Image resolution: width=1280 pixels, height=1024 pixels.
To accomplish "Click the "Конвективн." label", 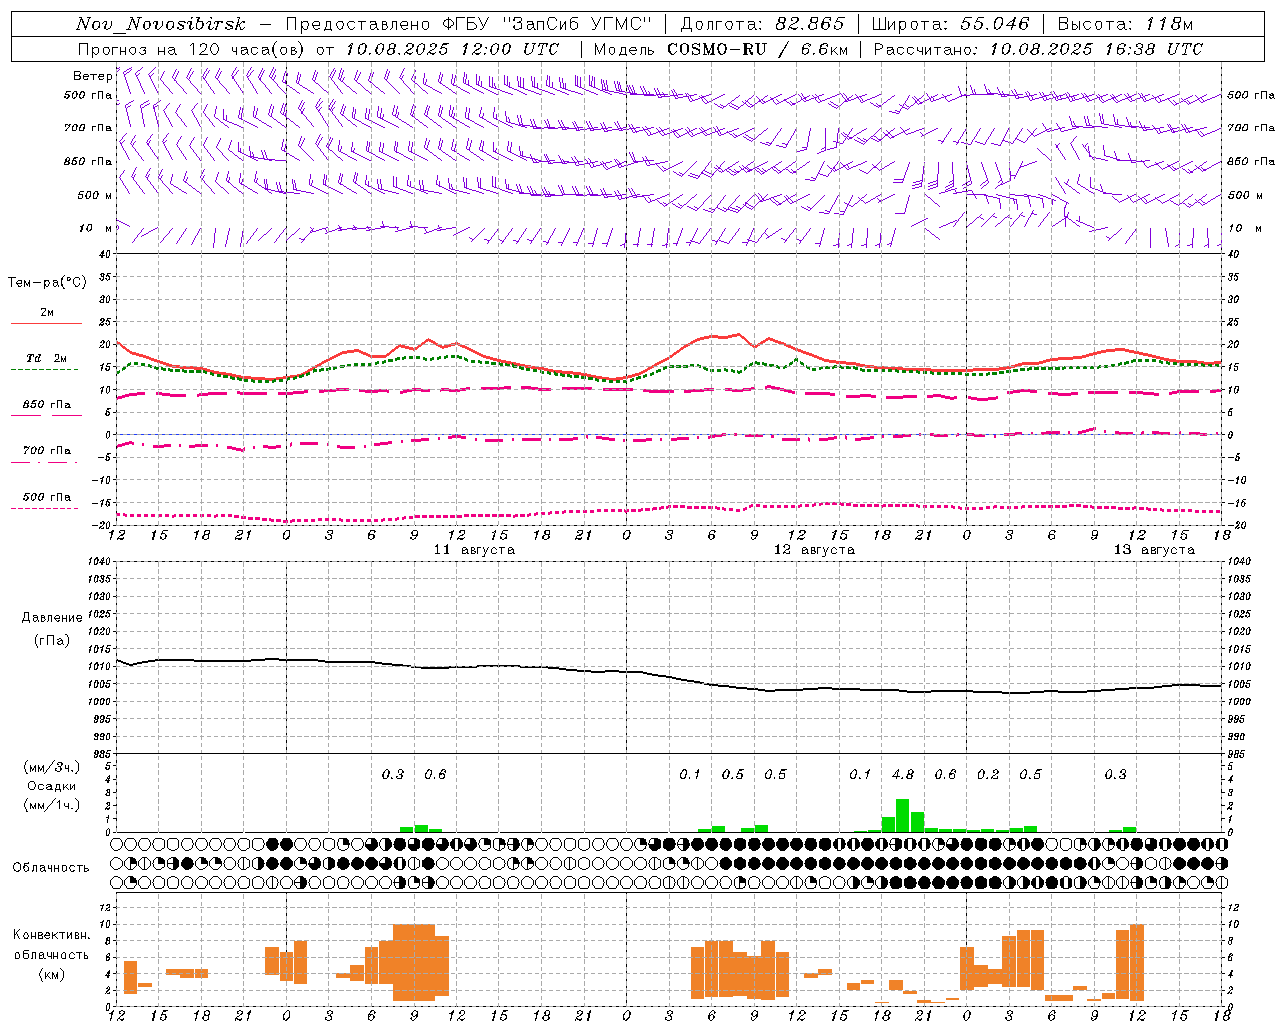I will tap(52, 935).
